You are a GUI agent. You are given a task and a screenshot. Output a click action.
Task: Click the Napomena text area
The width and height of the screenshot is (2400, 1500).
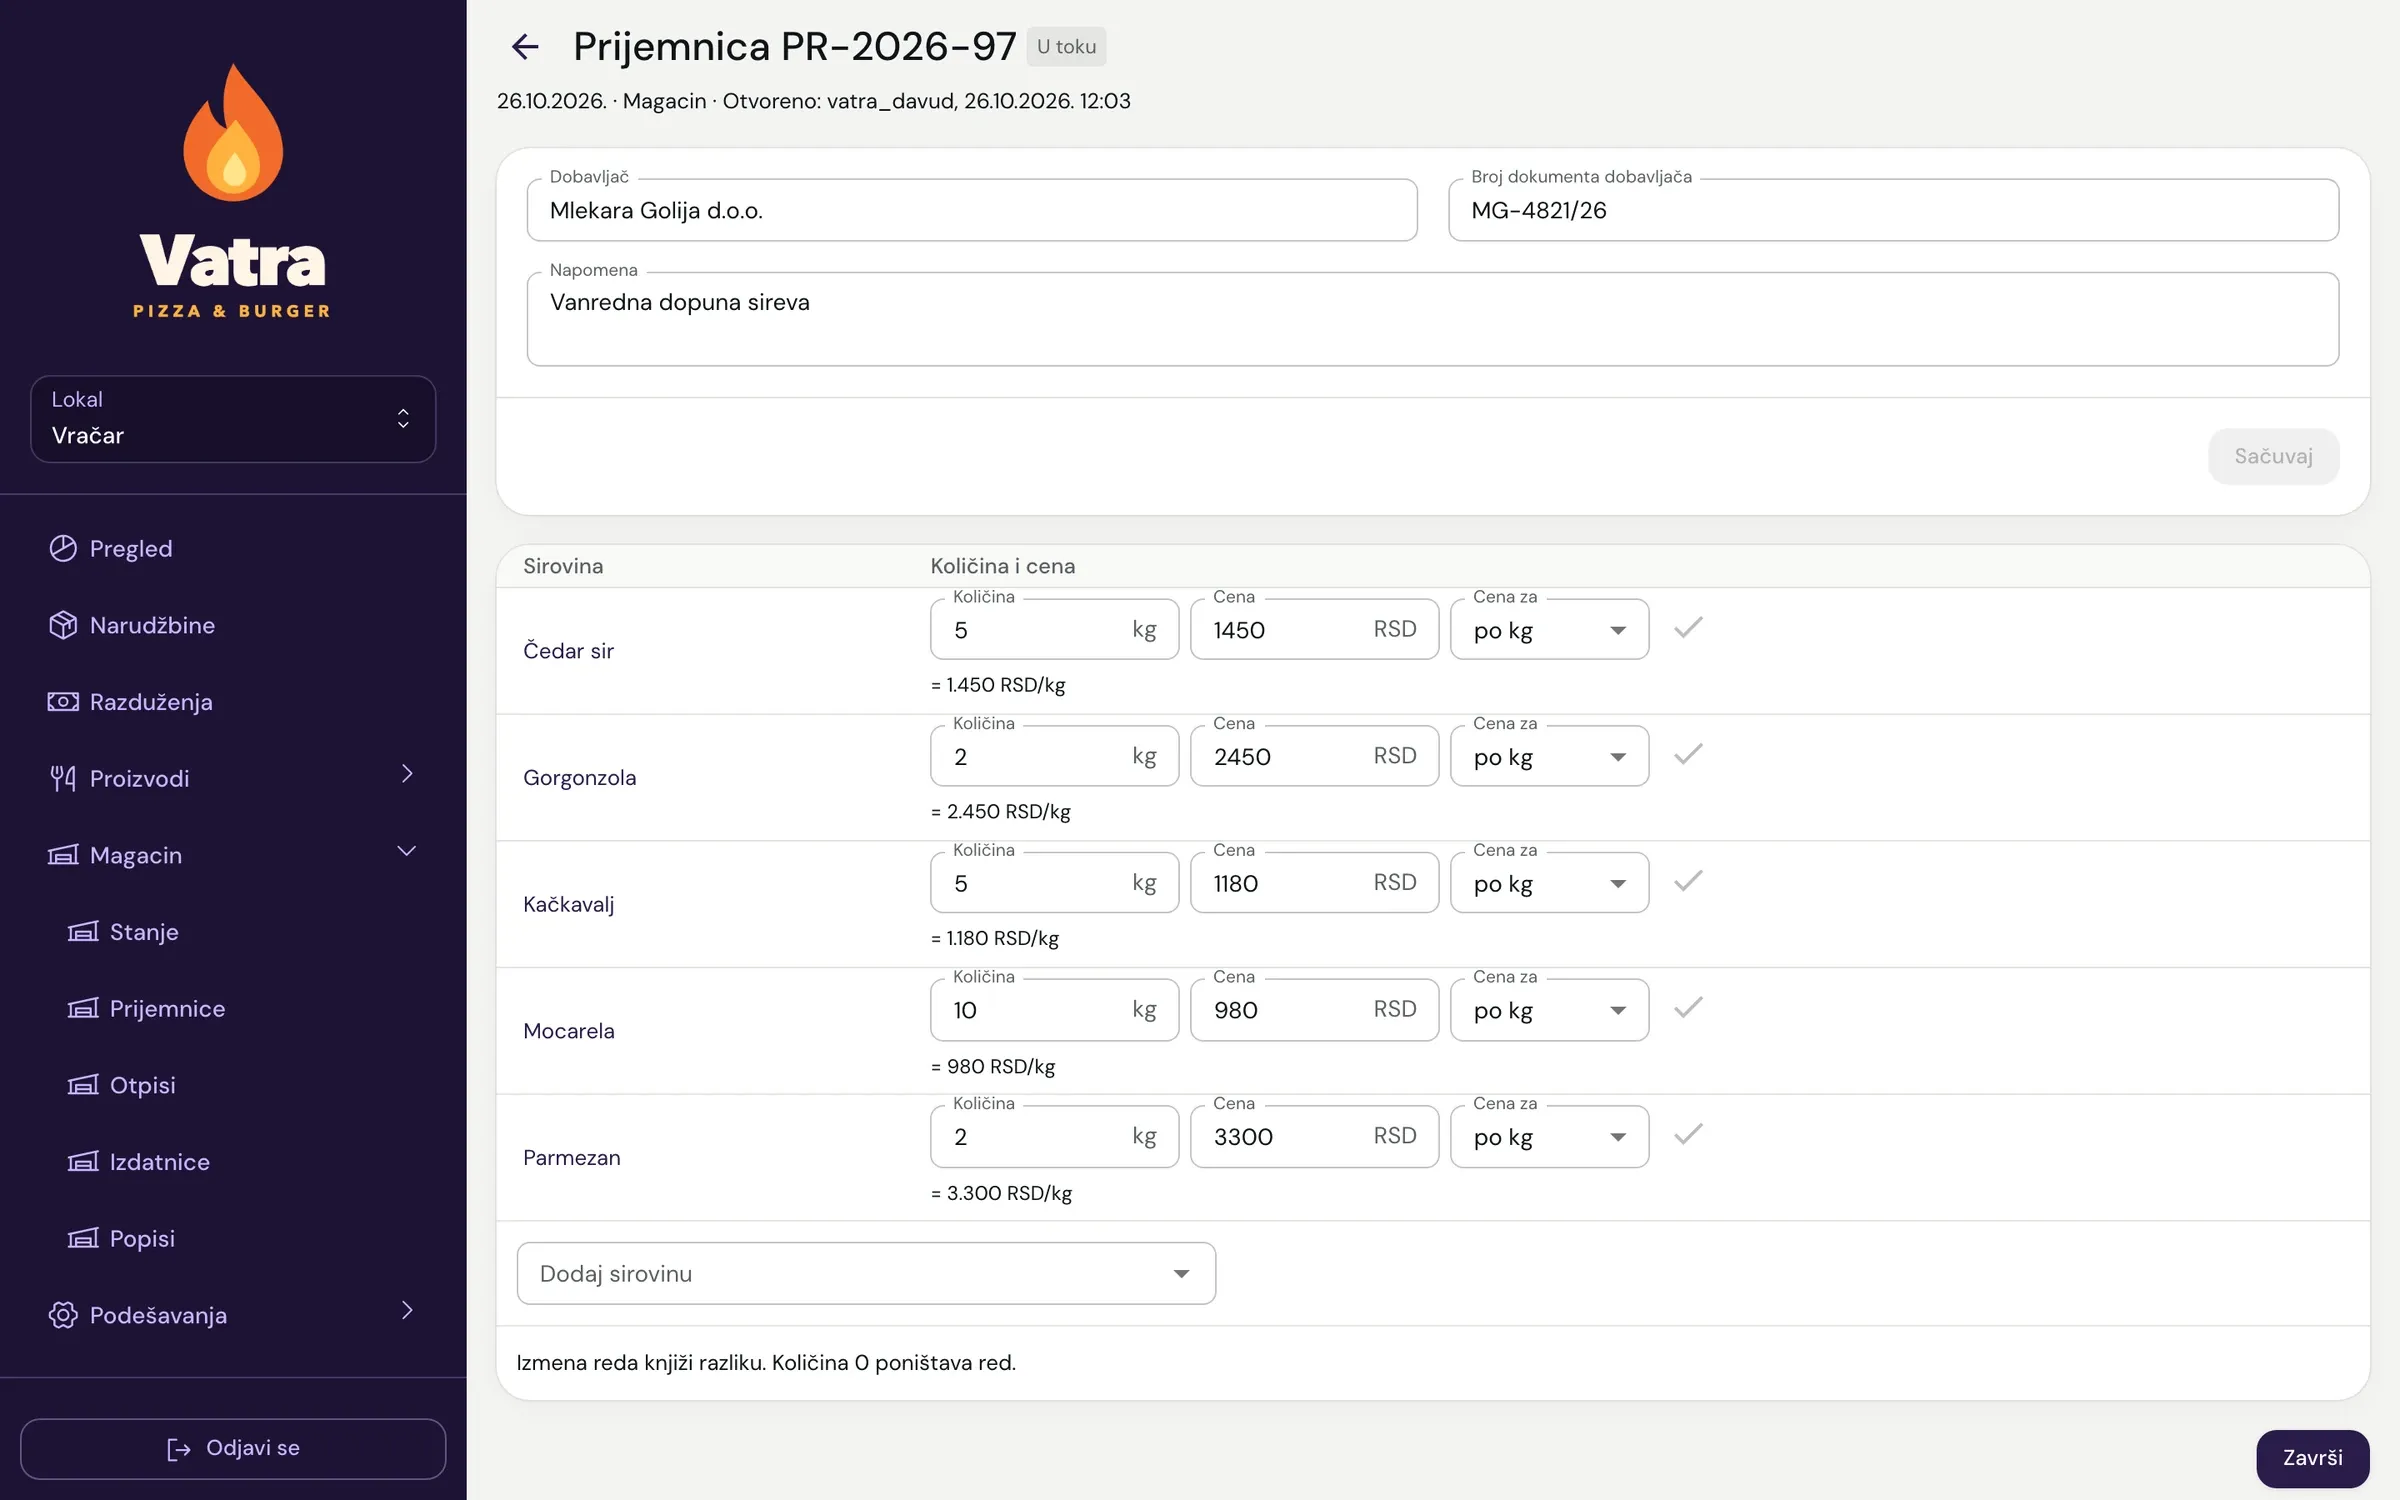[1432, 319]
